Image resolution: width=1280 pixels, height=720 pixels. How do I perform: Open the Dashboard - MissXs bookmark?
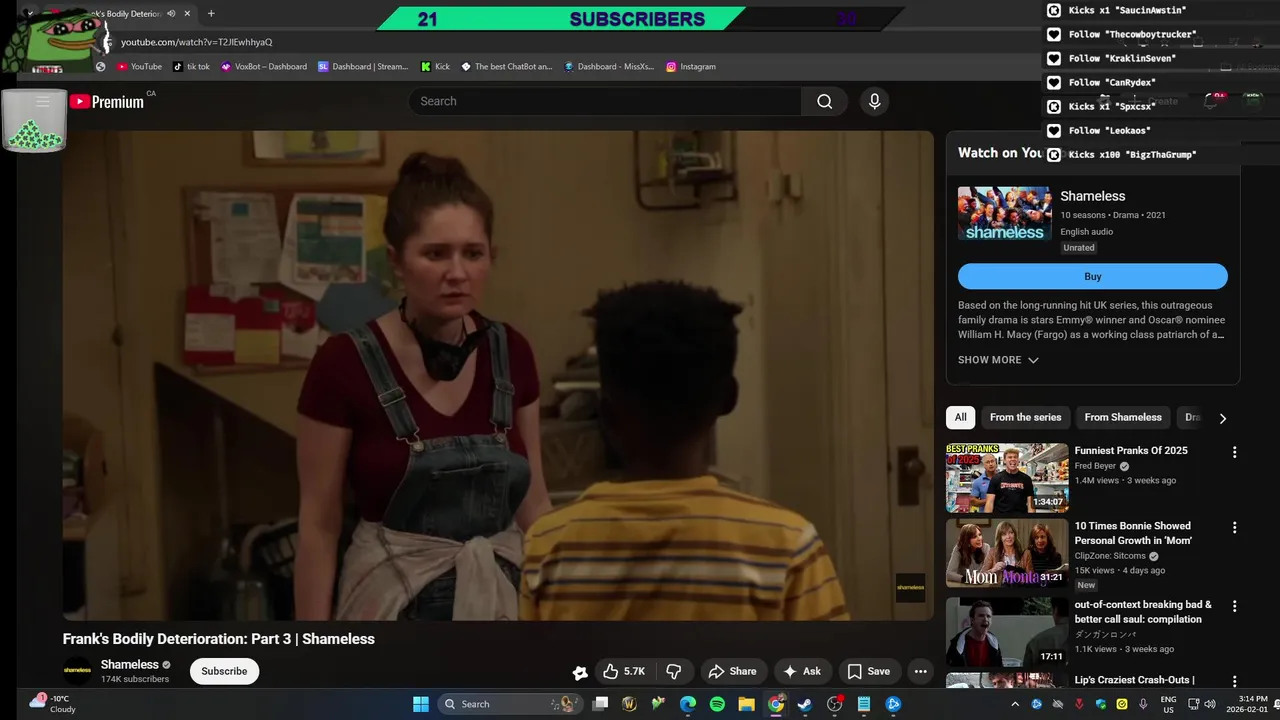coord(608,66)
